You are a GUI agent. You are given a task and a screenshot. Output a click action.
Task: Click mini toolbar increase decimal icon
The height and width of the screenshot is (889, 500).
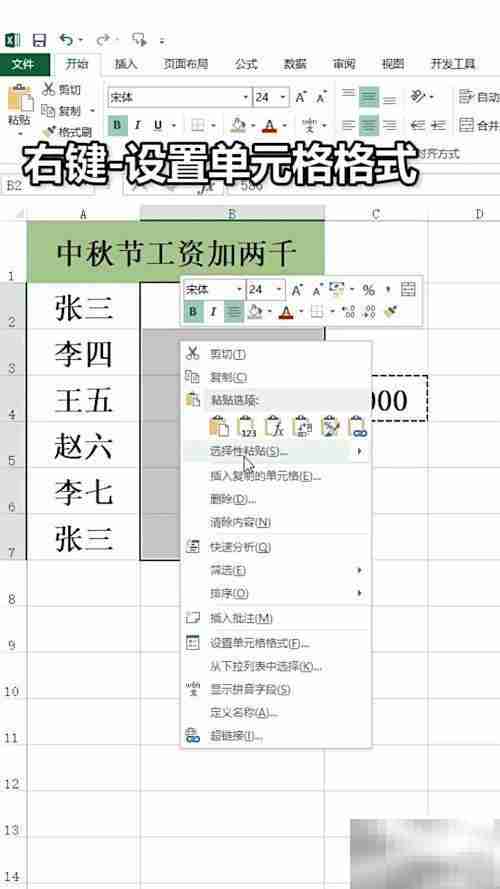coord(348,311)
